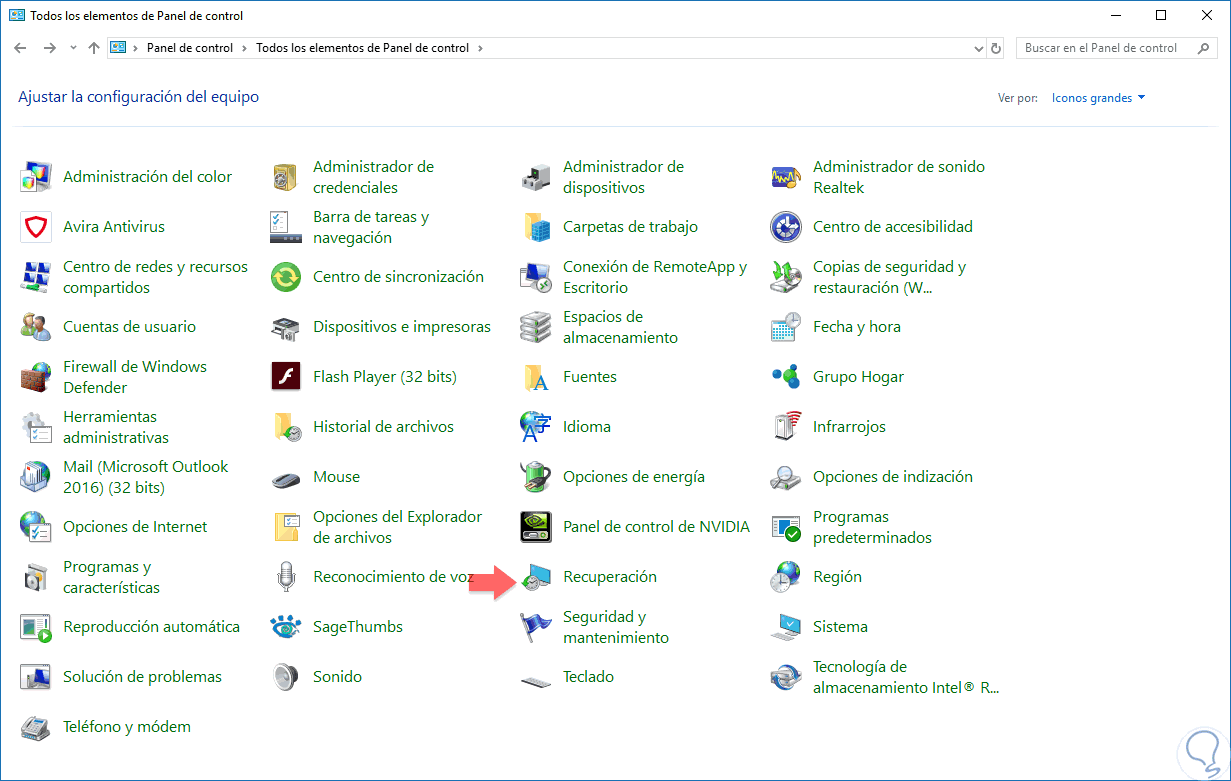This screenshot has height=781, width=1231.
Task: Click the Panel de control breadcrumb
Action: (190, 48)
